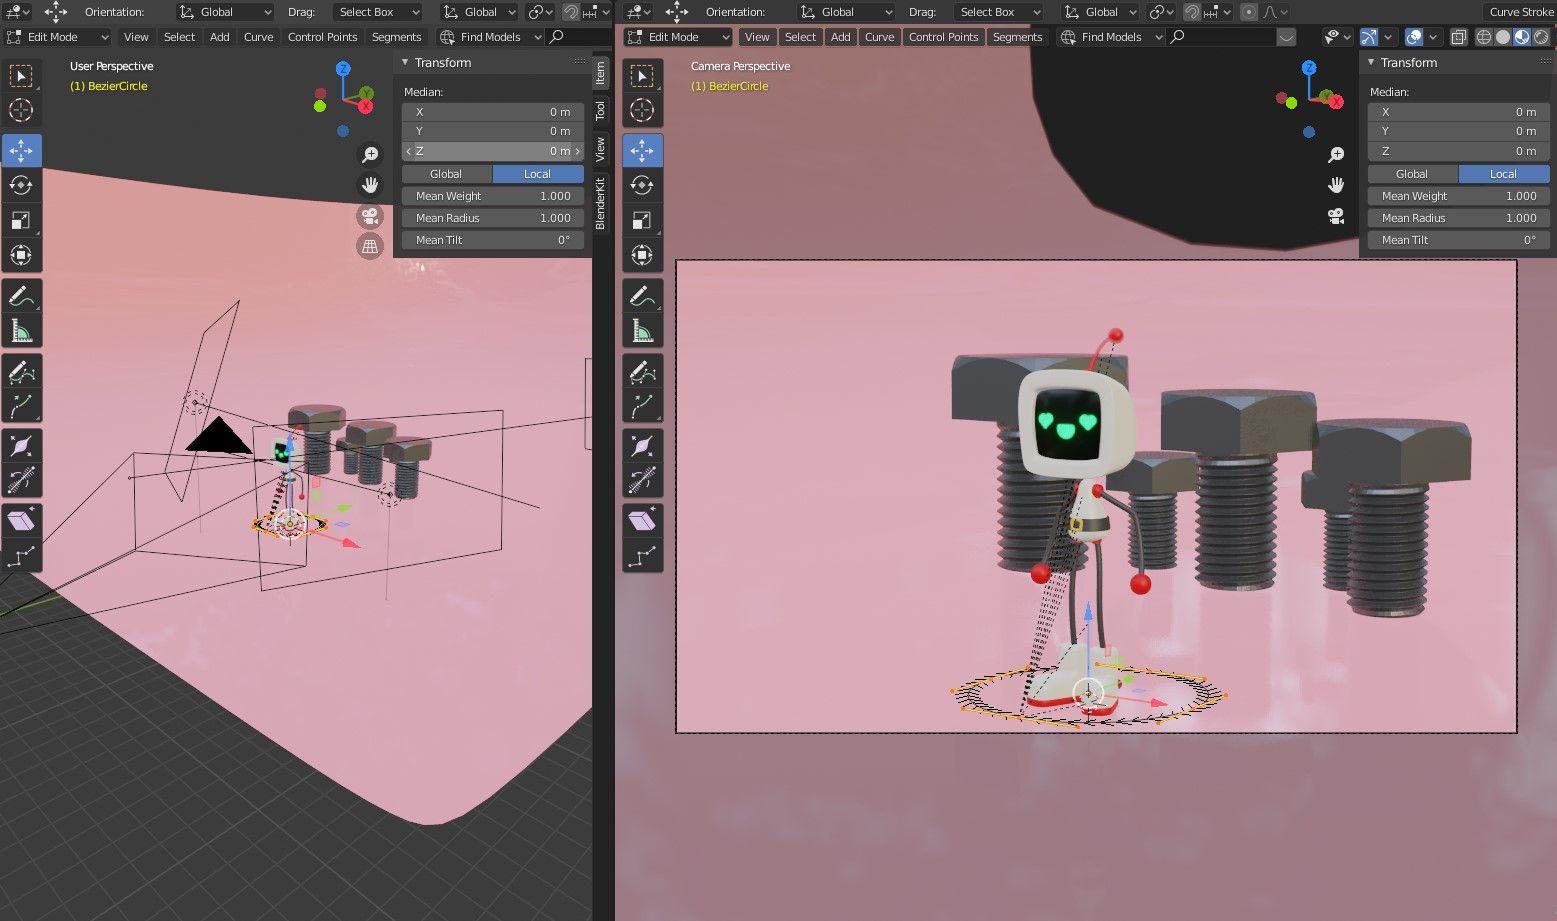The width and height of the screenshot is (1557, 921).
Task: Select the Cursor tool in left viewport
Action: (21, 110)
